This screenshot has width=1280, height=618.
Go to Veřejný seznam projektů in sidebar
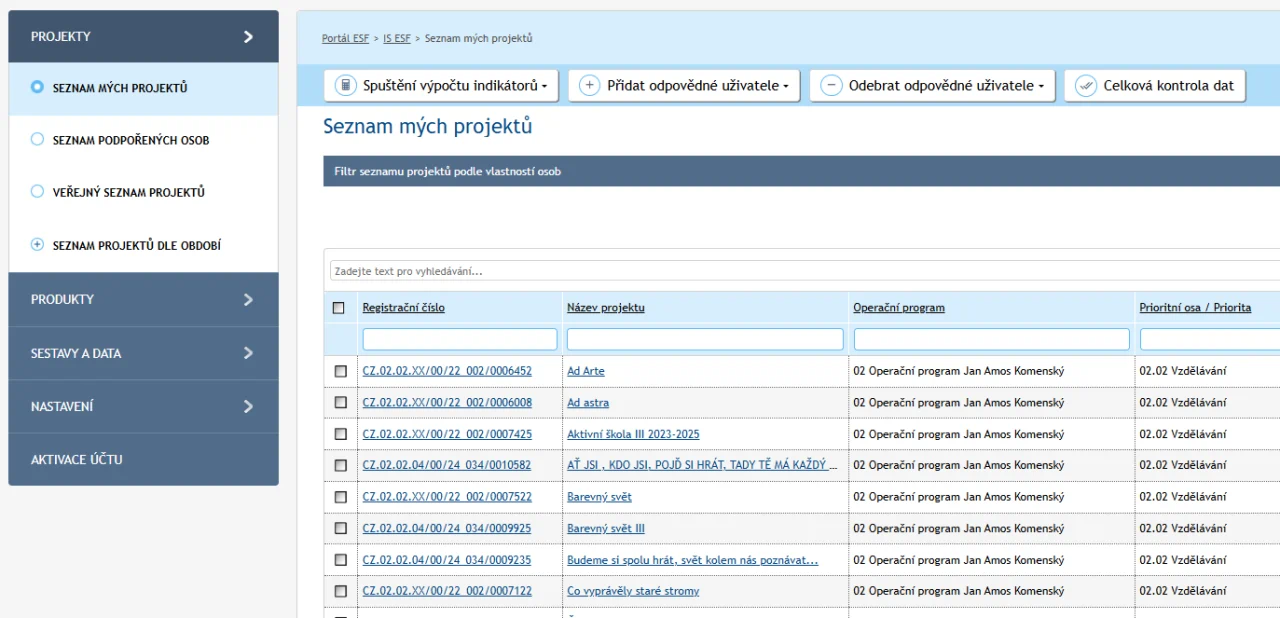pyautogui.click(x=128, y=192)
